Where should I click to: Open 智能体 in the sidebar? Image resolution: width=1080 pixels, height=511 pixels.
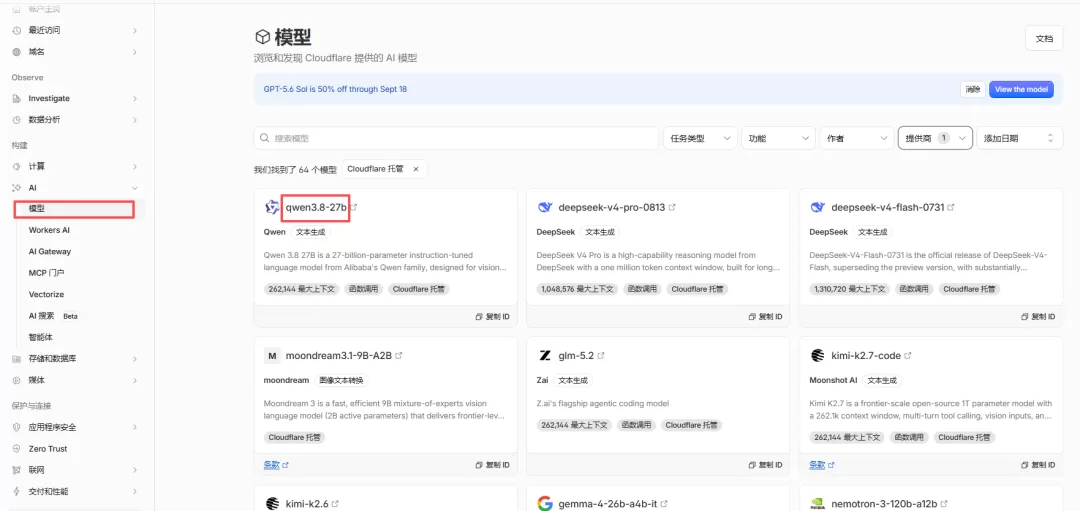point(39,337)
